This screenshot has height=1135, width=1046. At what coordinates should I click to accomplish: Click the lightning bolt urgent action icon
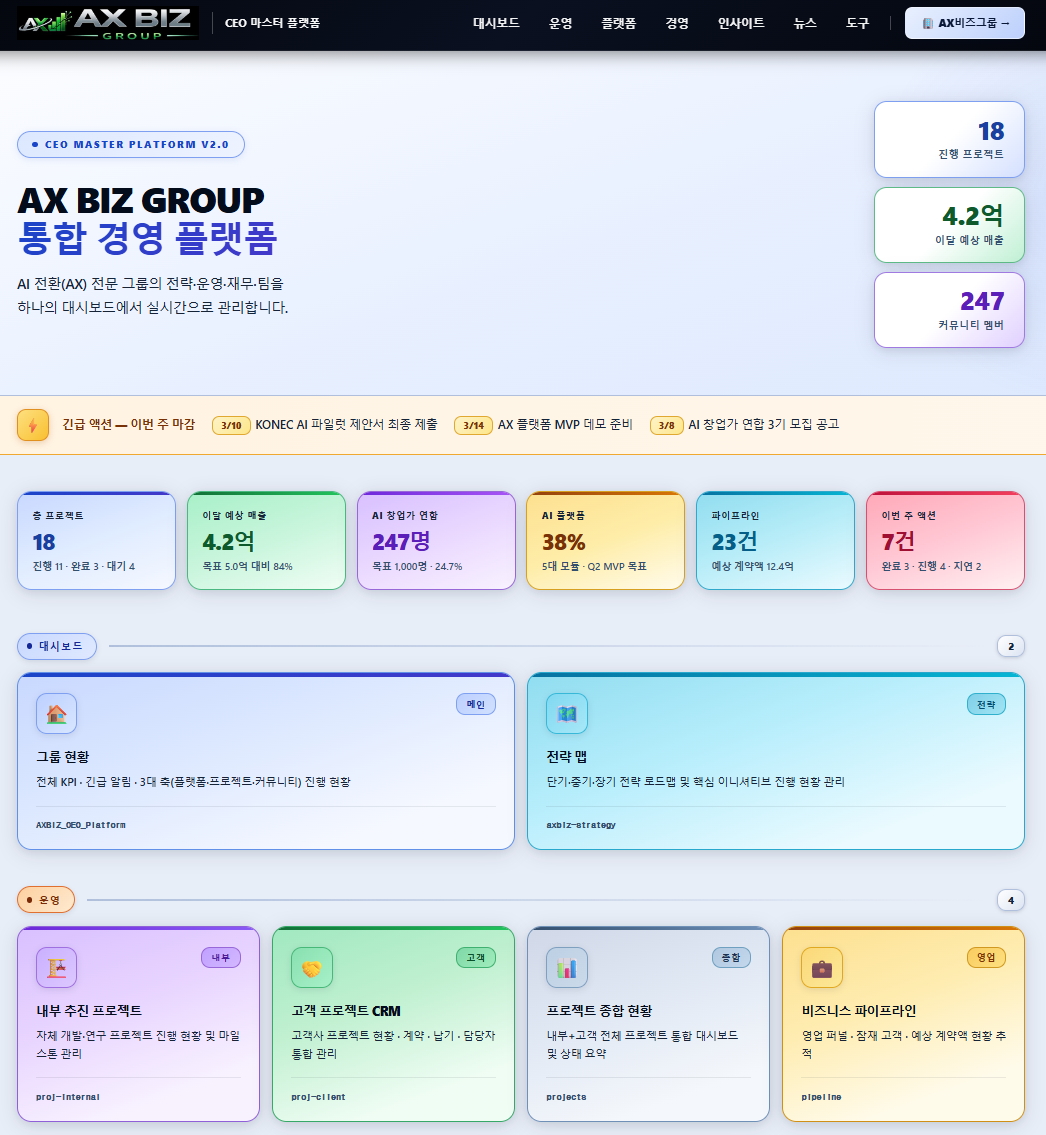[x=33, y=425]
